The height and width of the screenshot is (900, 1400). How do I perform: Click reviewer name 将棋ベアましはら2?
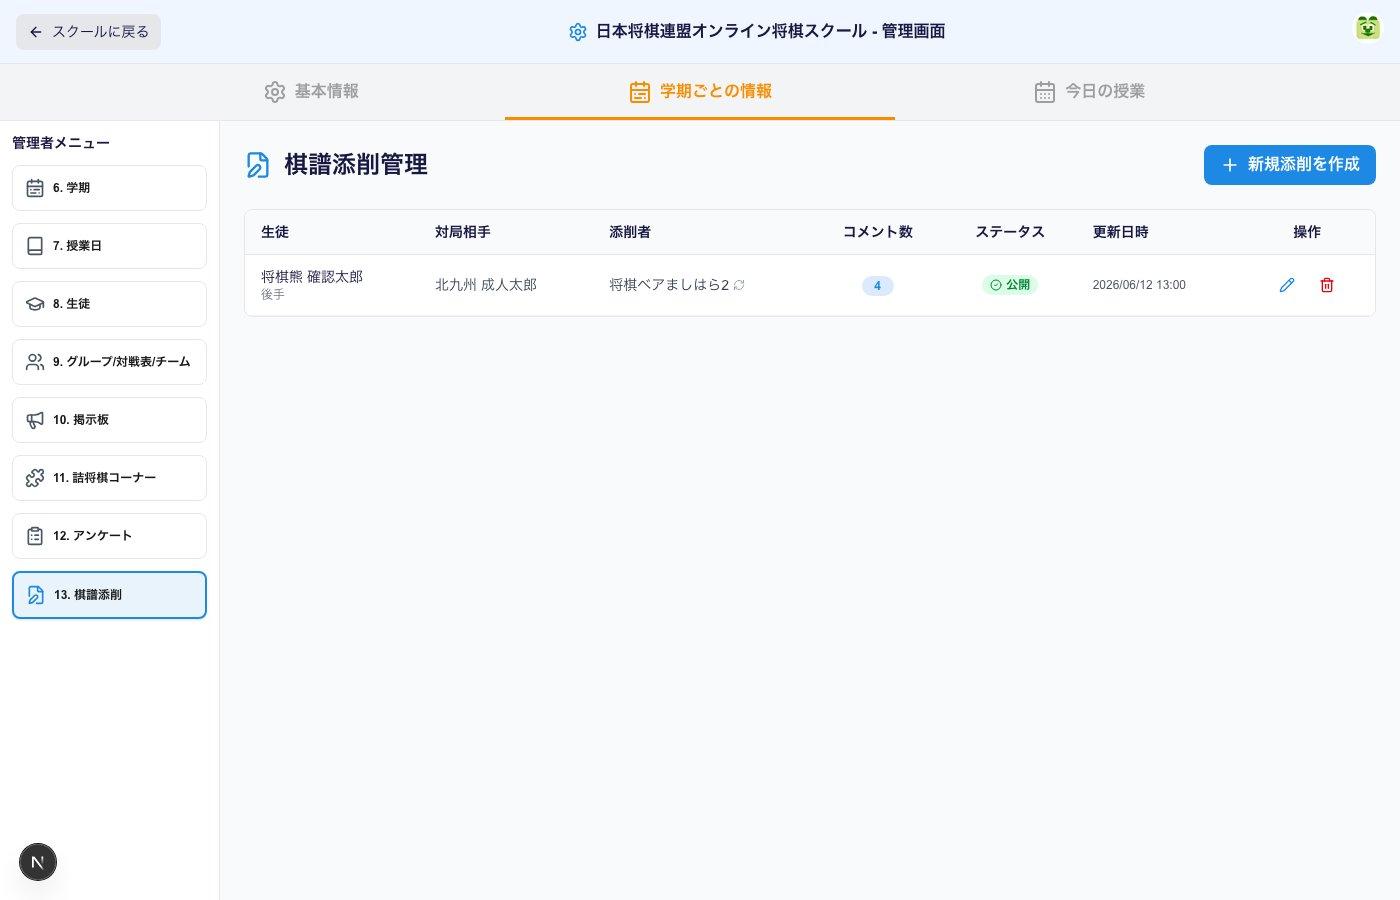[669, 285]
